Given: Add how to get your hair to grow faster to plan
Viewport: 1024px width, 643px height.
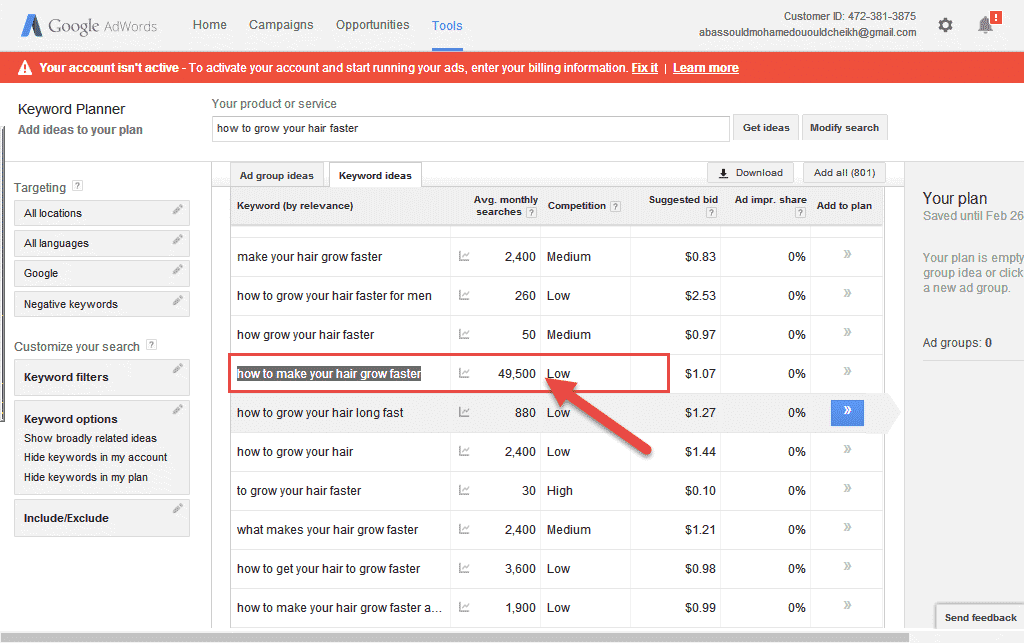Looking at the screenshot, I should click(x=847, y=566).
